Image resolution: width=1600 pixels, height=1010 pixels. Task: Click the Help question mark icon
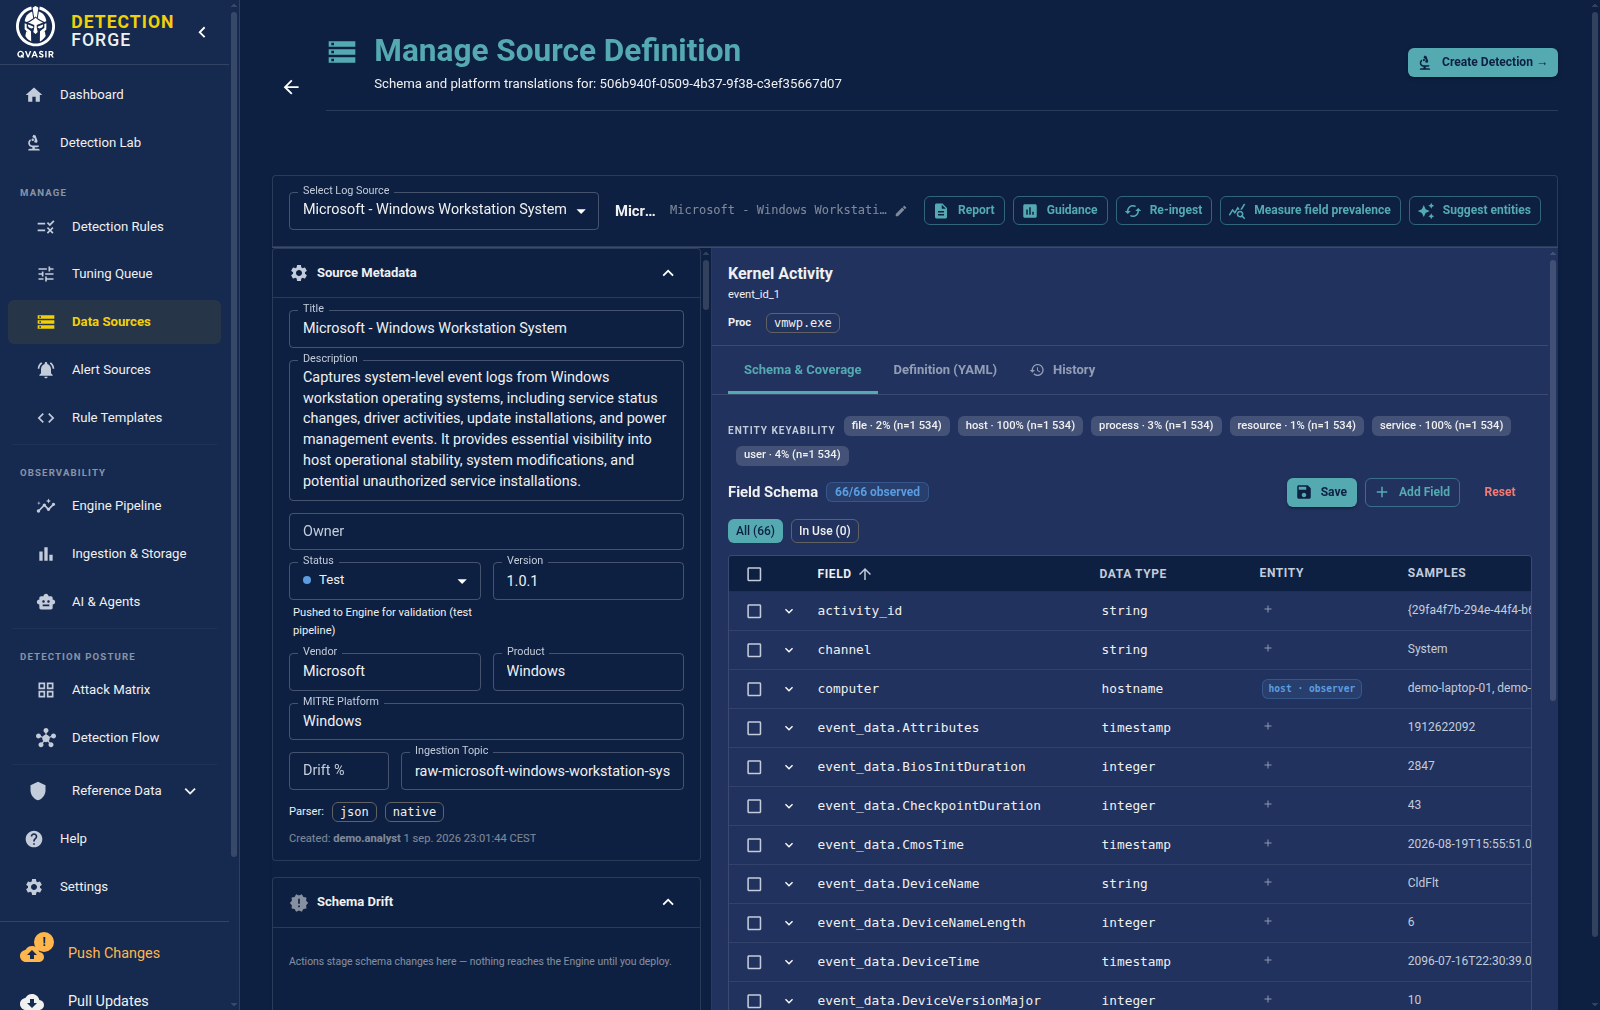34,839
